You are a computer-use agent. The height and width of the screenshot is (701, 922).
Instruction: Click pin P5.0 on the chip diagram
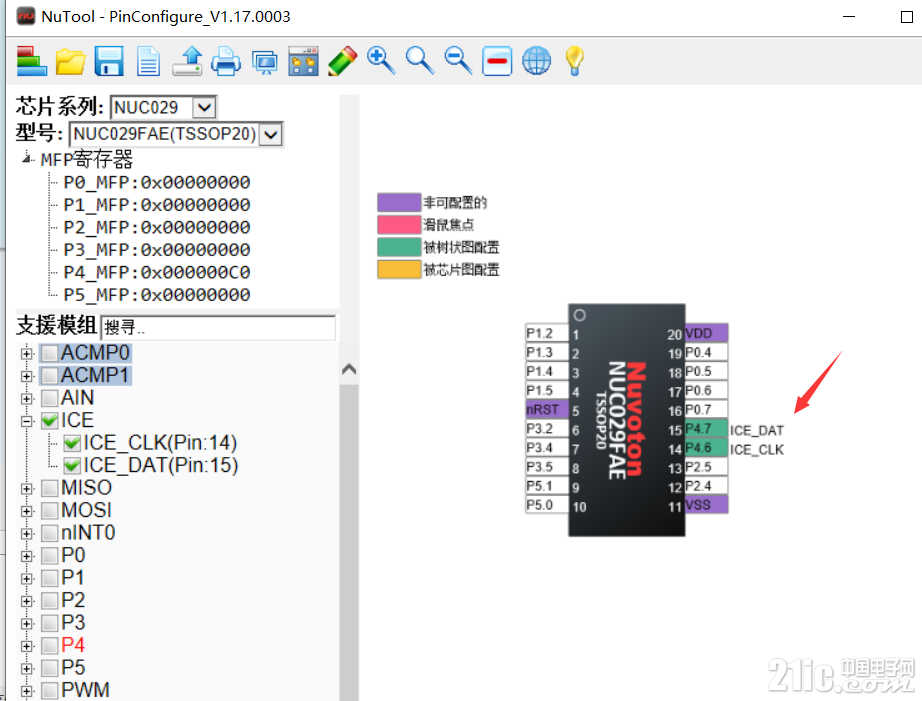(546, 505)
